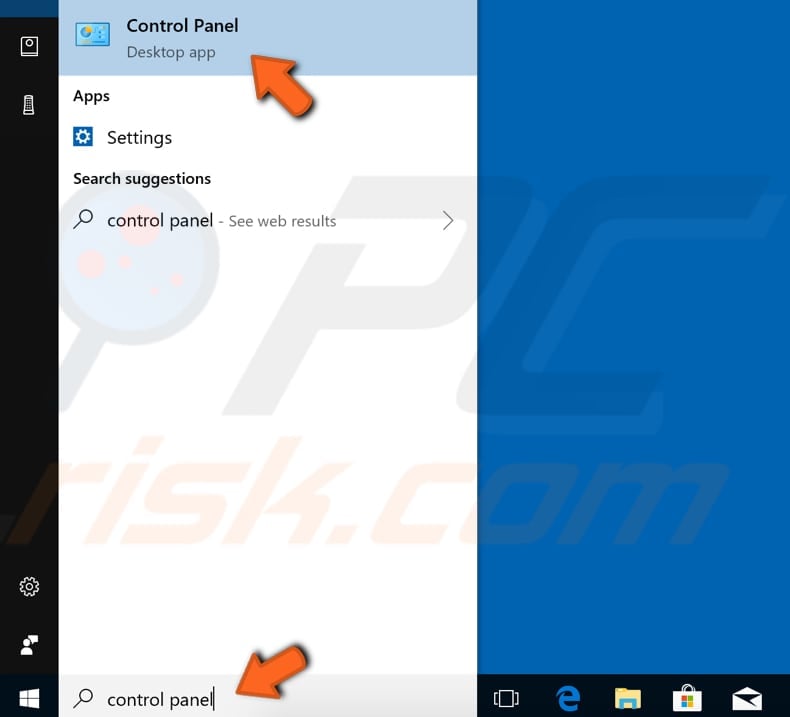
Task: Click the Apps section header
Action: [x=91, y=96]
